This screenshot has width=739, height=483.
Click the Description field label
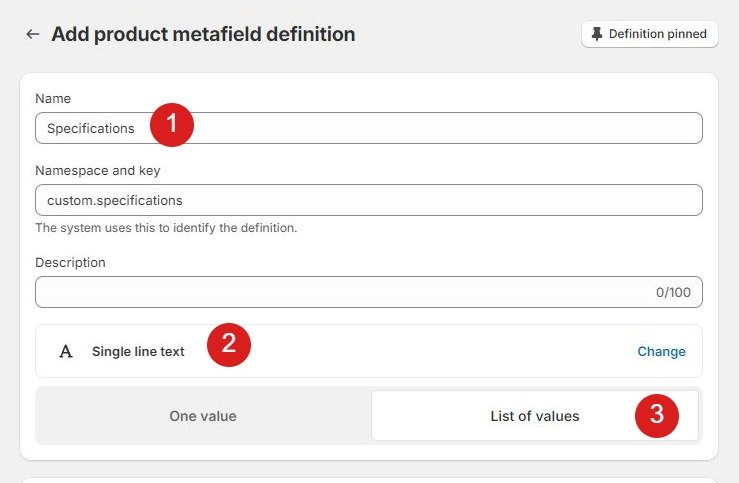click(70, 262)
